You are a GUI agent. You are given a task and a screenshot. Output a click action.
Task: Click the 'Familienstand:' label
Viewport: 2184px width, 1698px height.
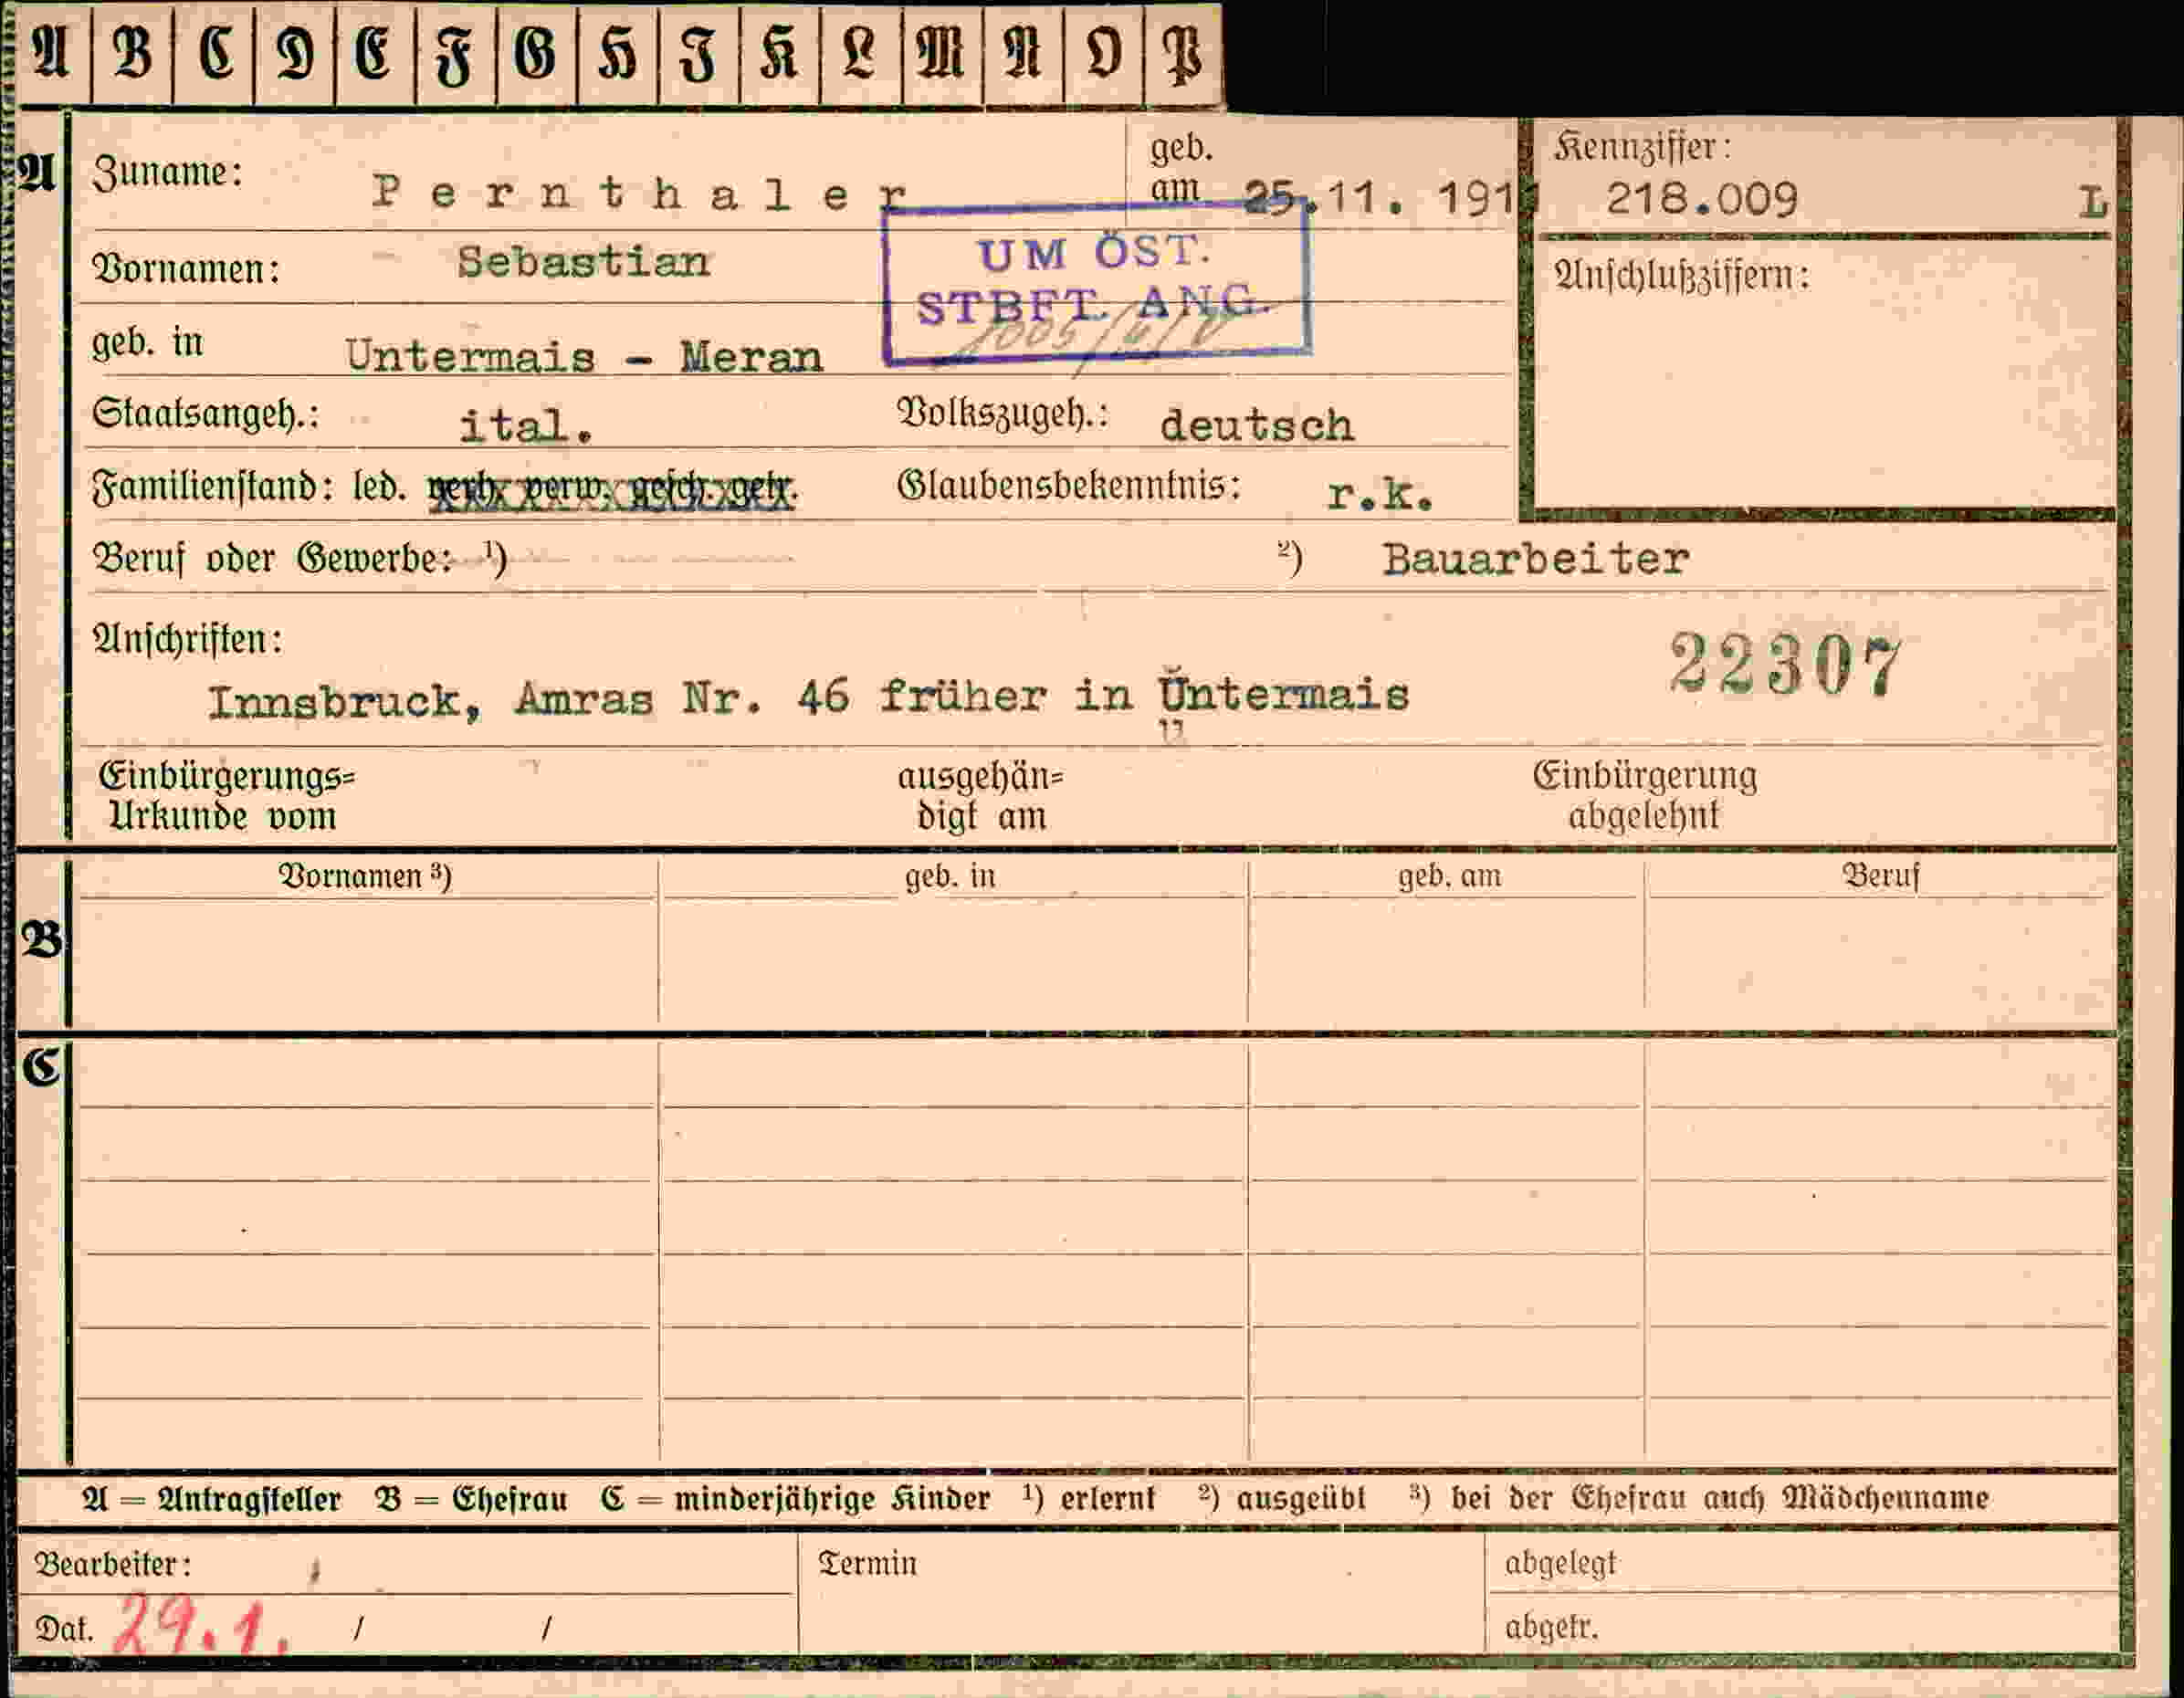pyautogui.click(x=212, y=487)
